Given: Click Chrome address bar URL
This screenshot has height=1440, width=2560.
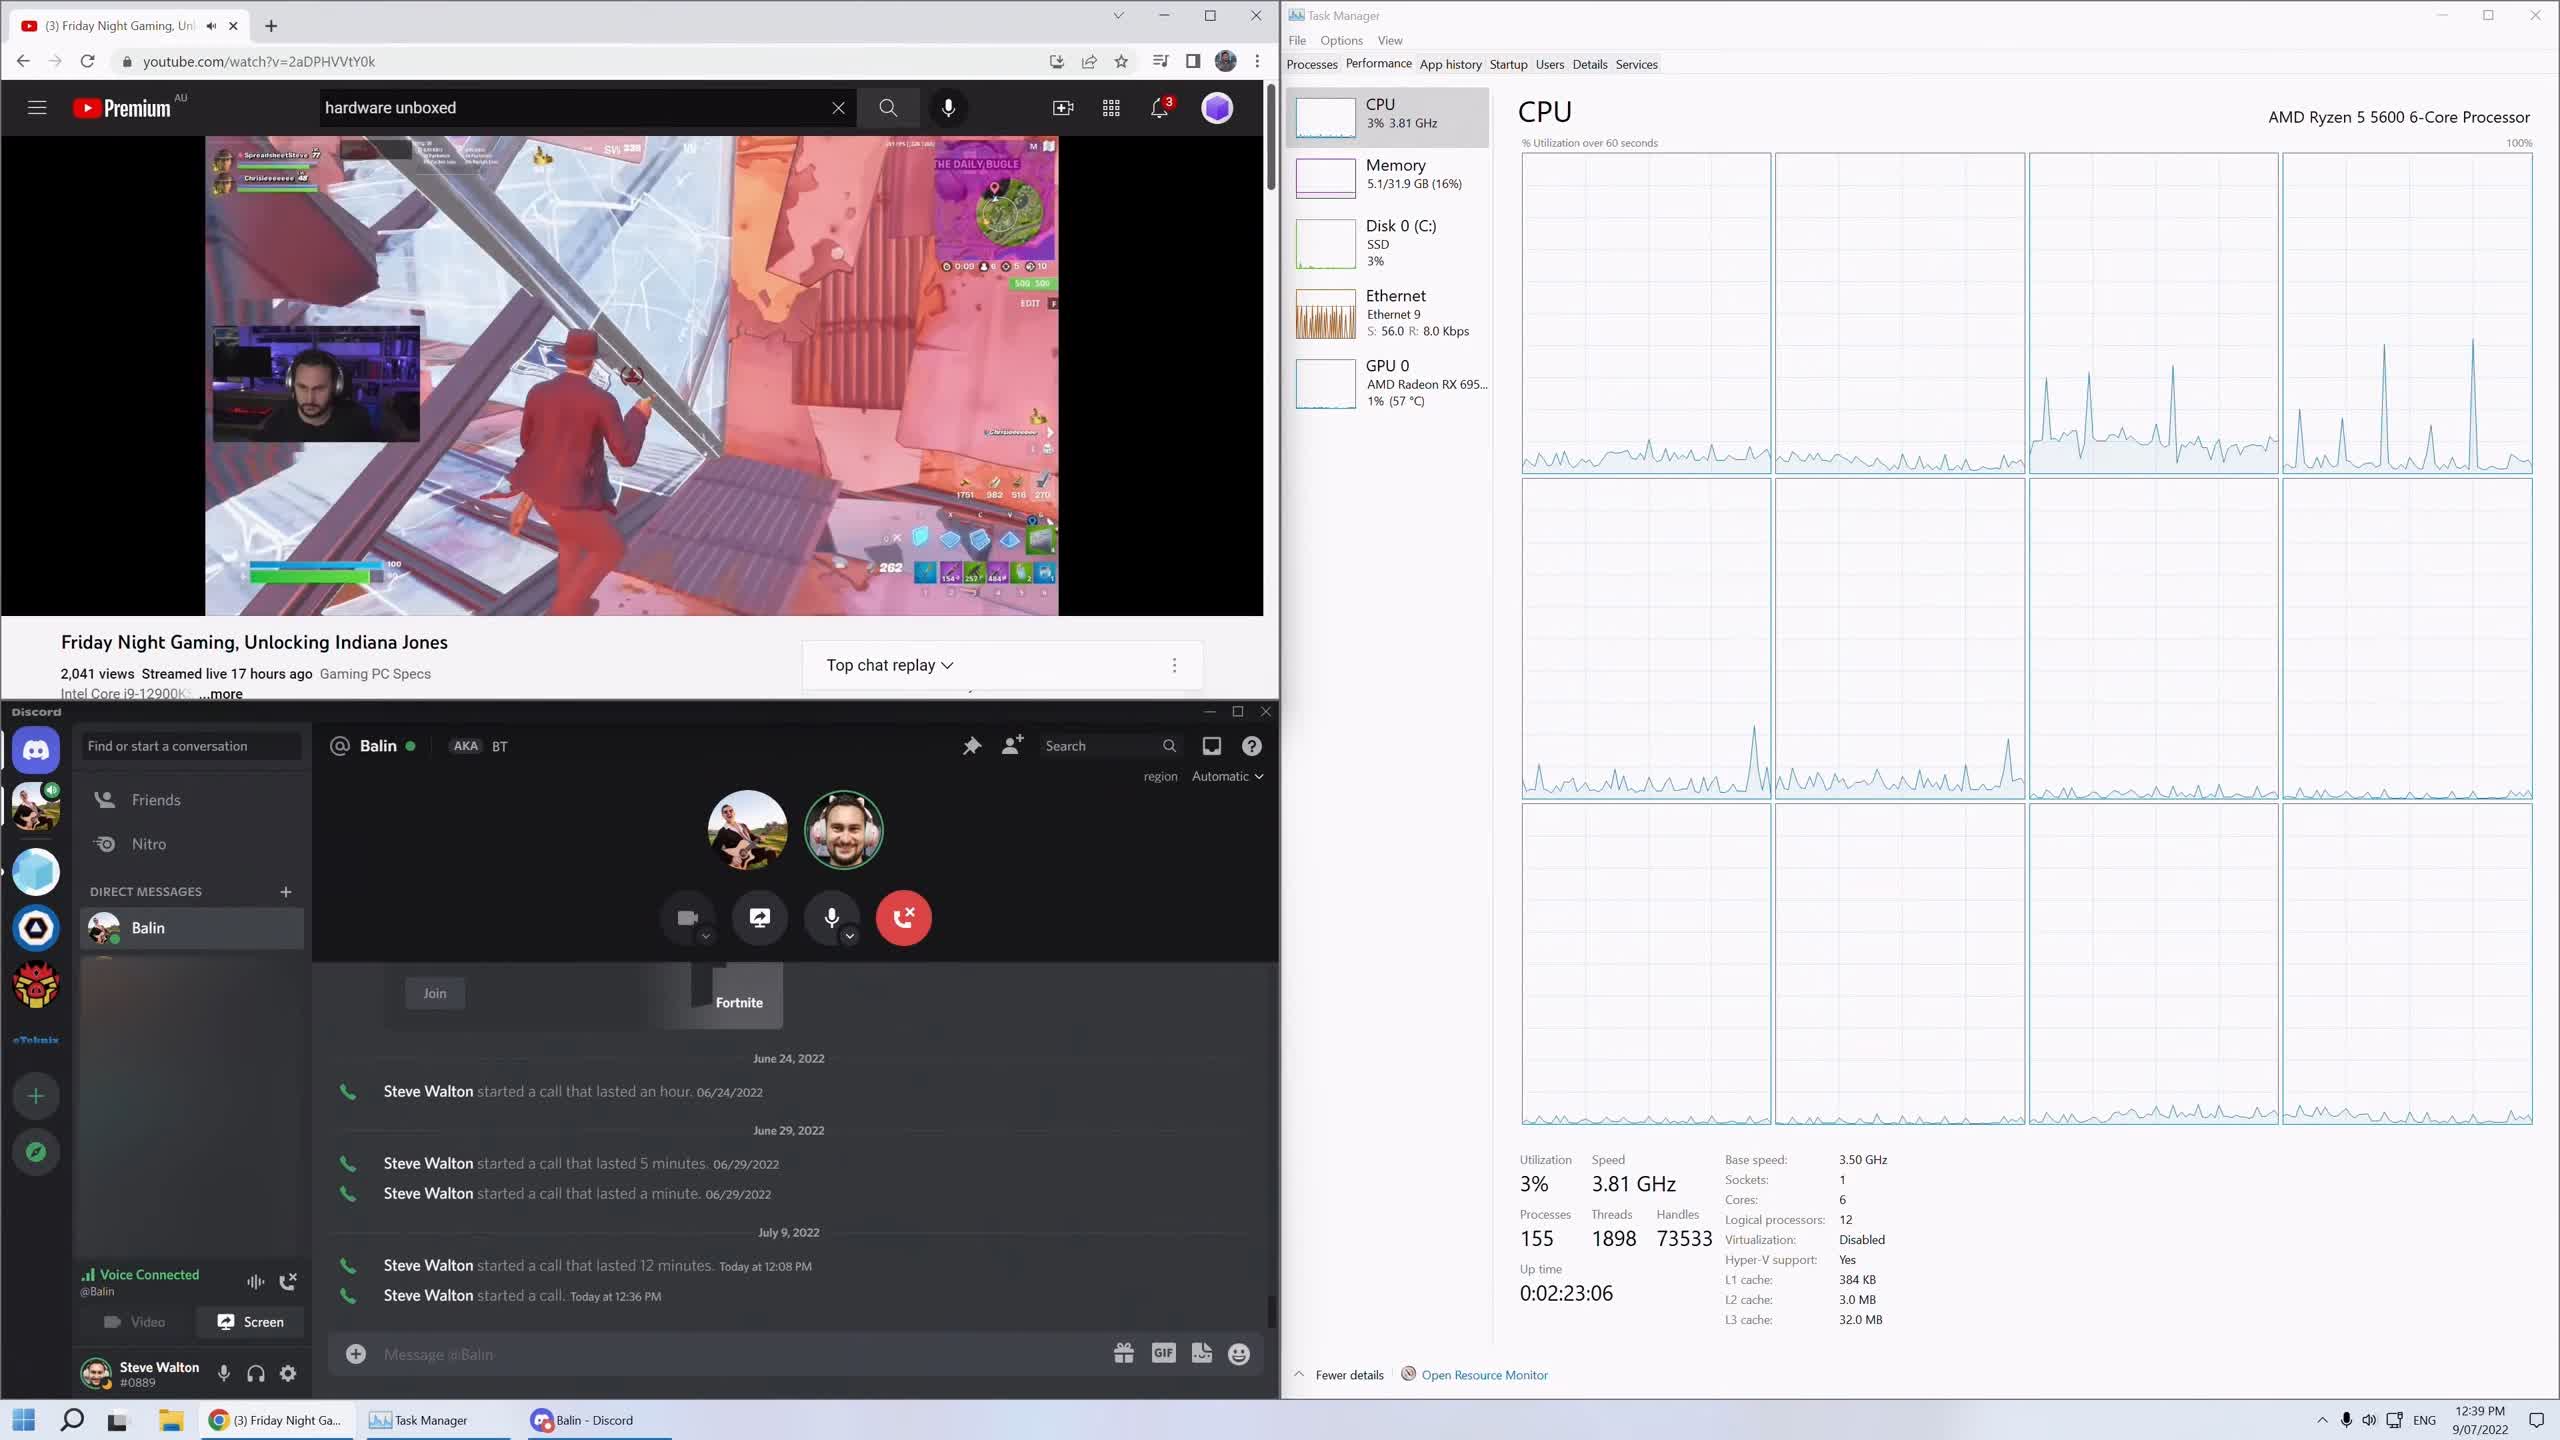Looking at the screenshot, I should [x=258, y=61].
